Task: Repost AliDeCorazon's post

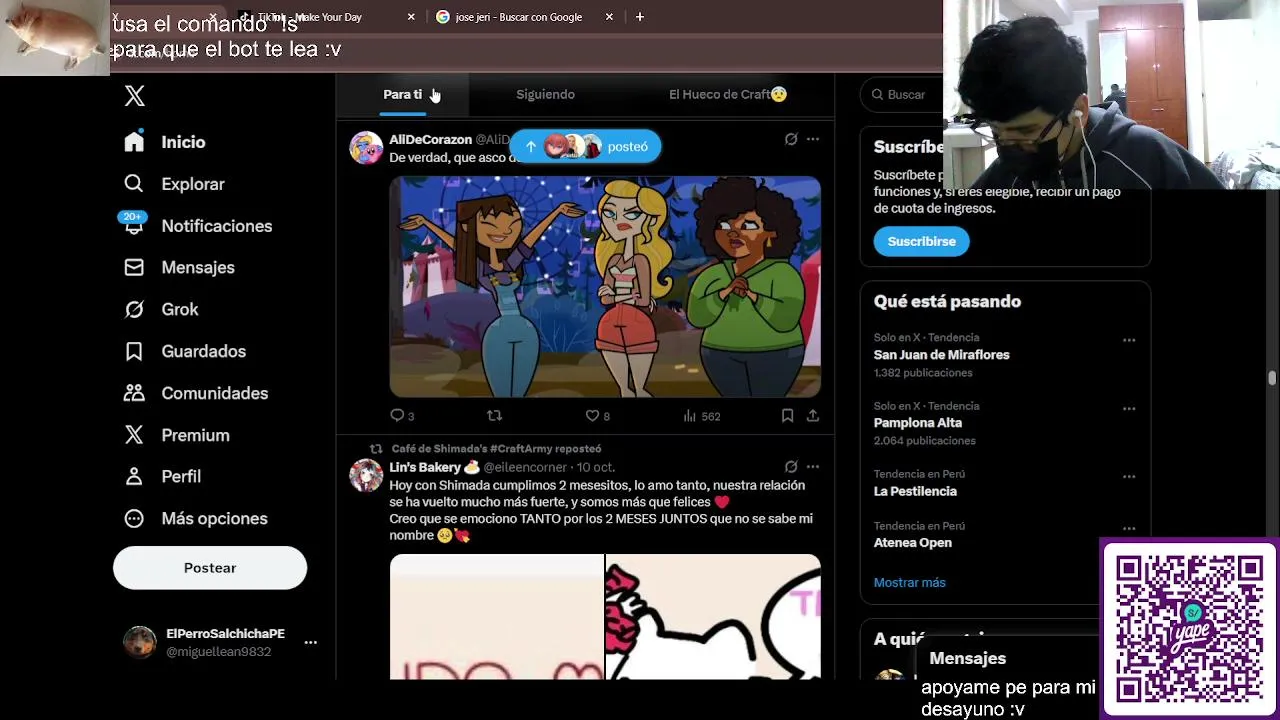Action: tap(494, 415)
